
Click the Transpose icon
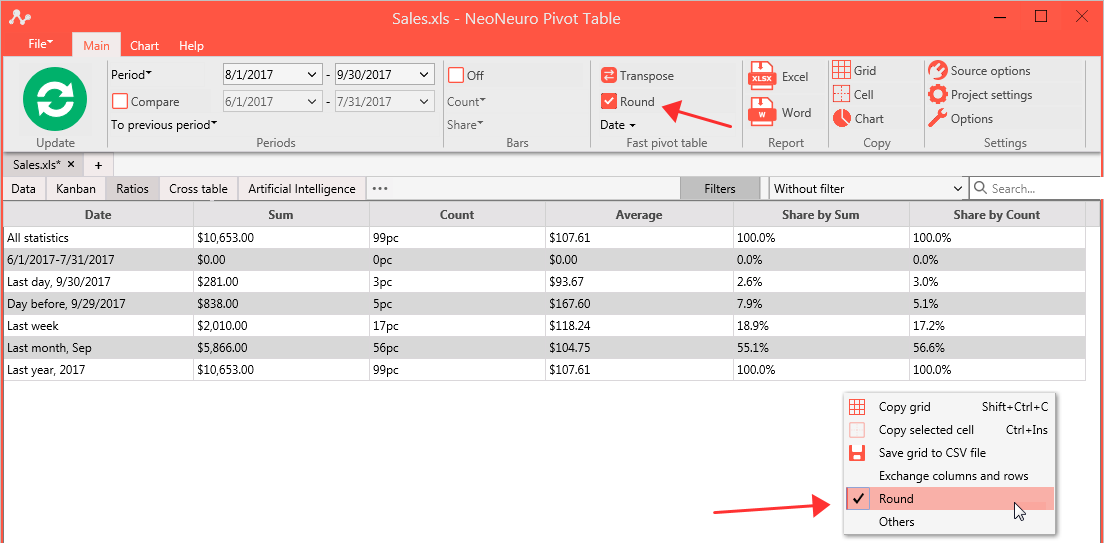pyautogui.click(x=608, y=75)
